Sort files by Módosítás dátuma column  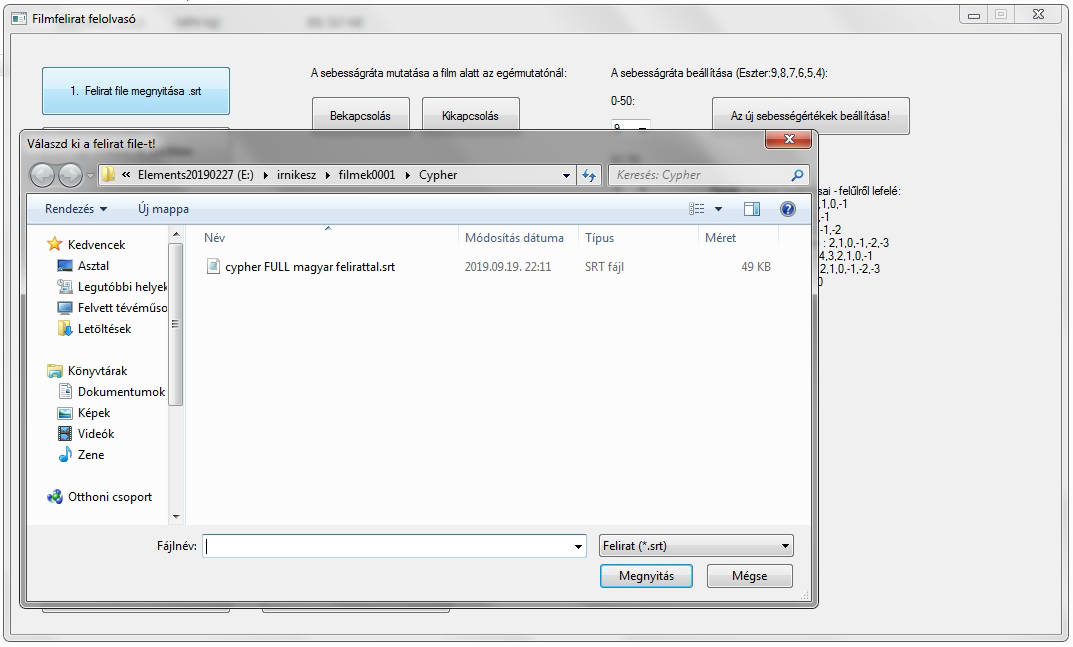[x=514, y=238]
